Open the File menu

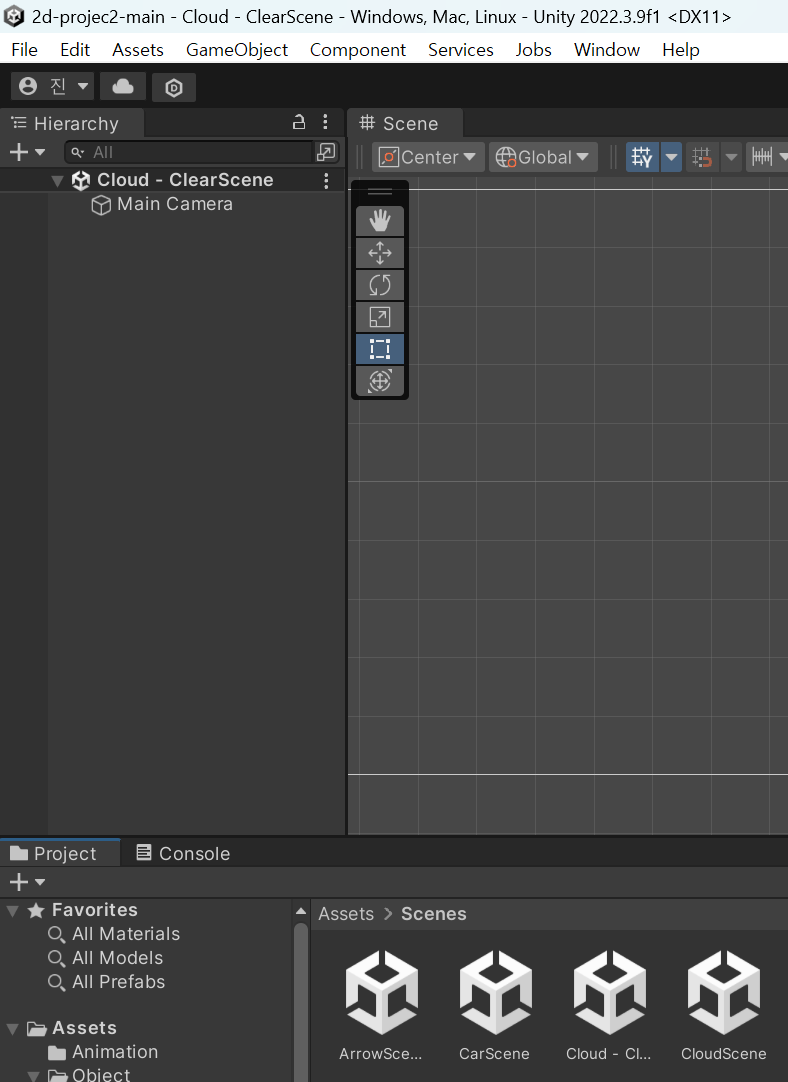(25, 50)
